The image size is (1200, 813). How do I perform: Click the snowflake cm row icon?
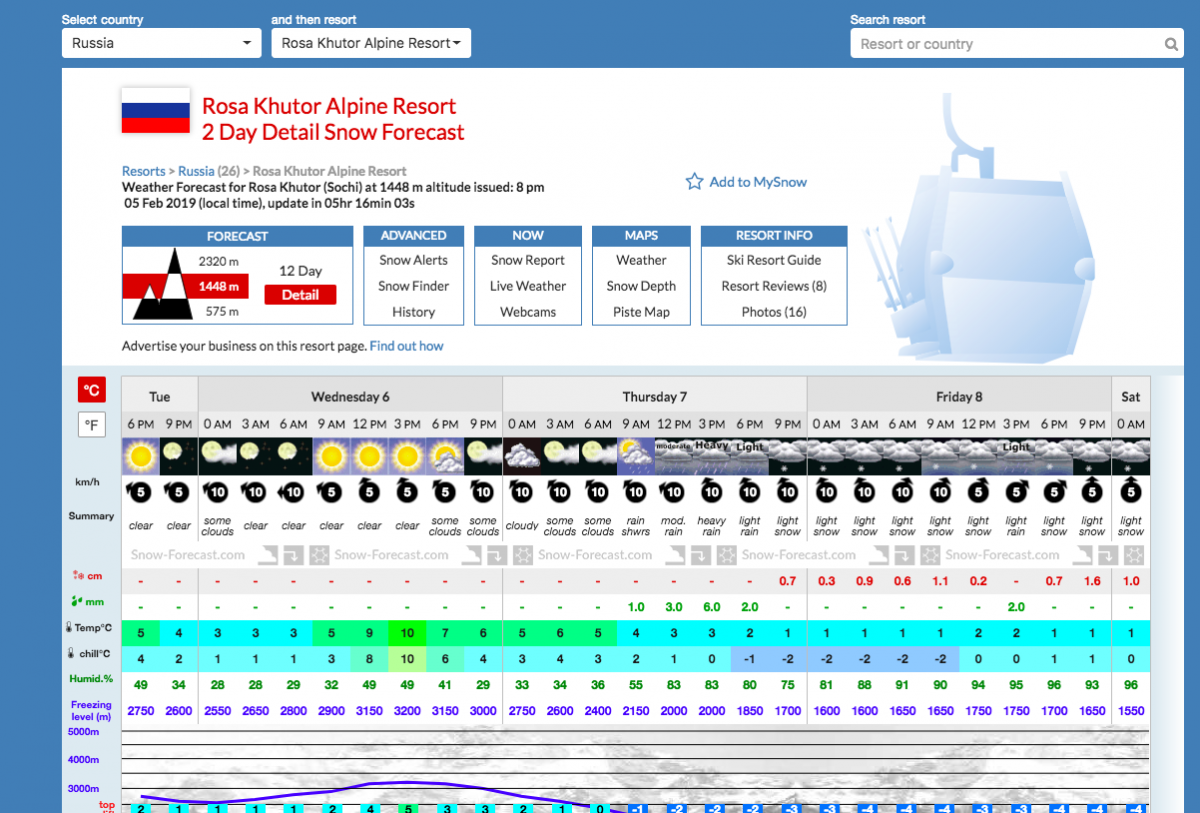(x=78, y=575)
